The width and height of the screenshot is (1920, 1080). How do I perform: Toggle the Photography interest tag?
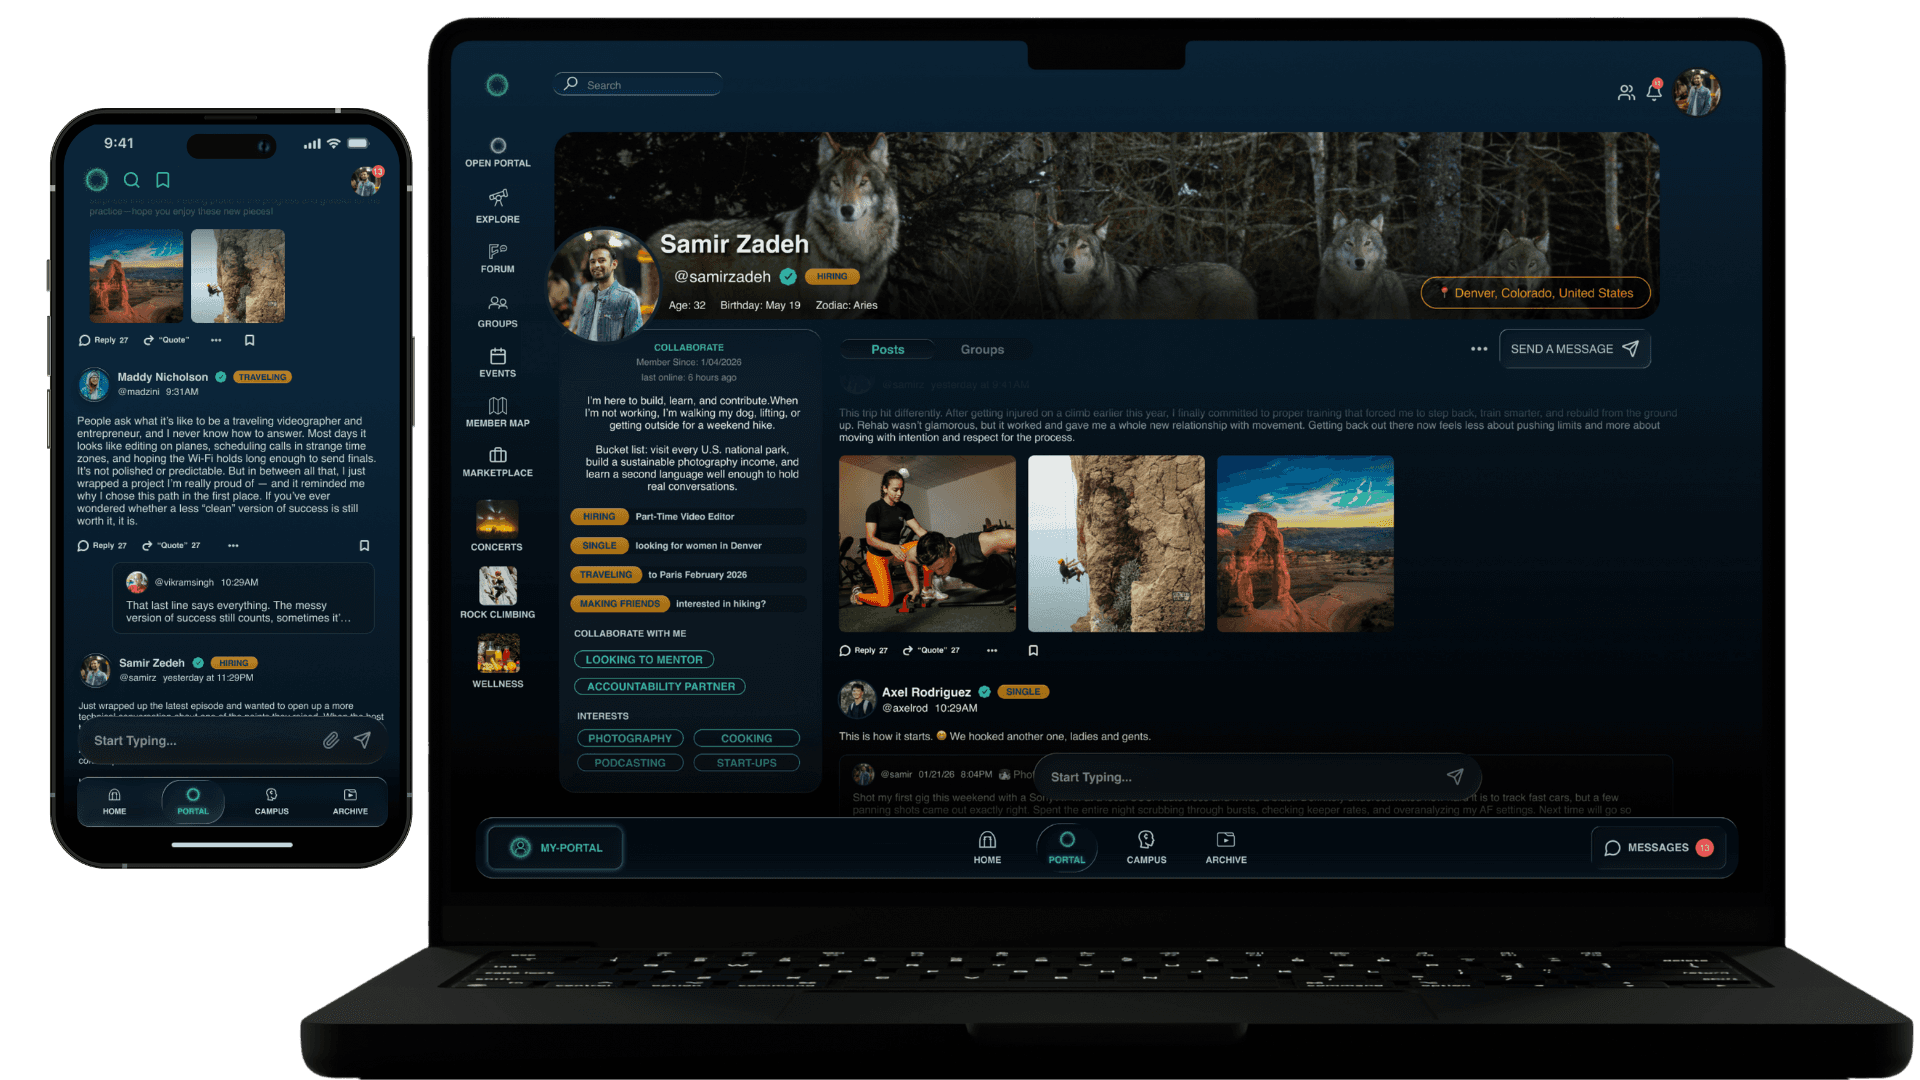pos(630,738)
